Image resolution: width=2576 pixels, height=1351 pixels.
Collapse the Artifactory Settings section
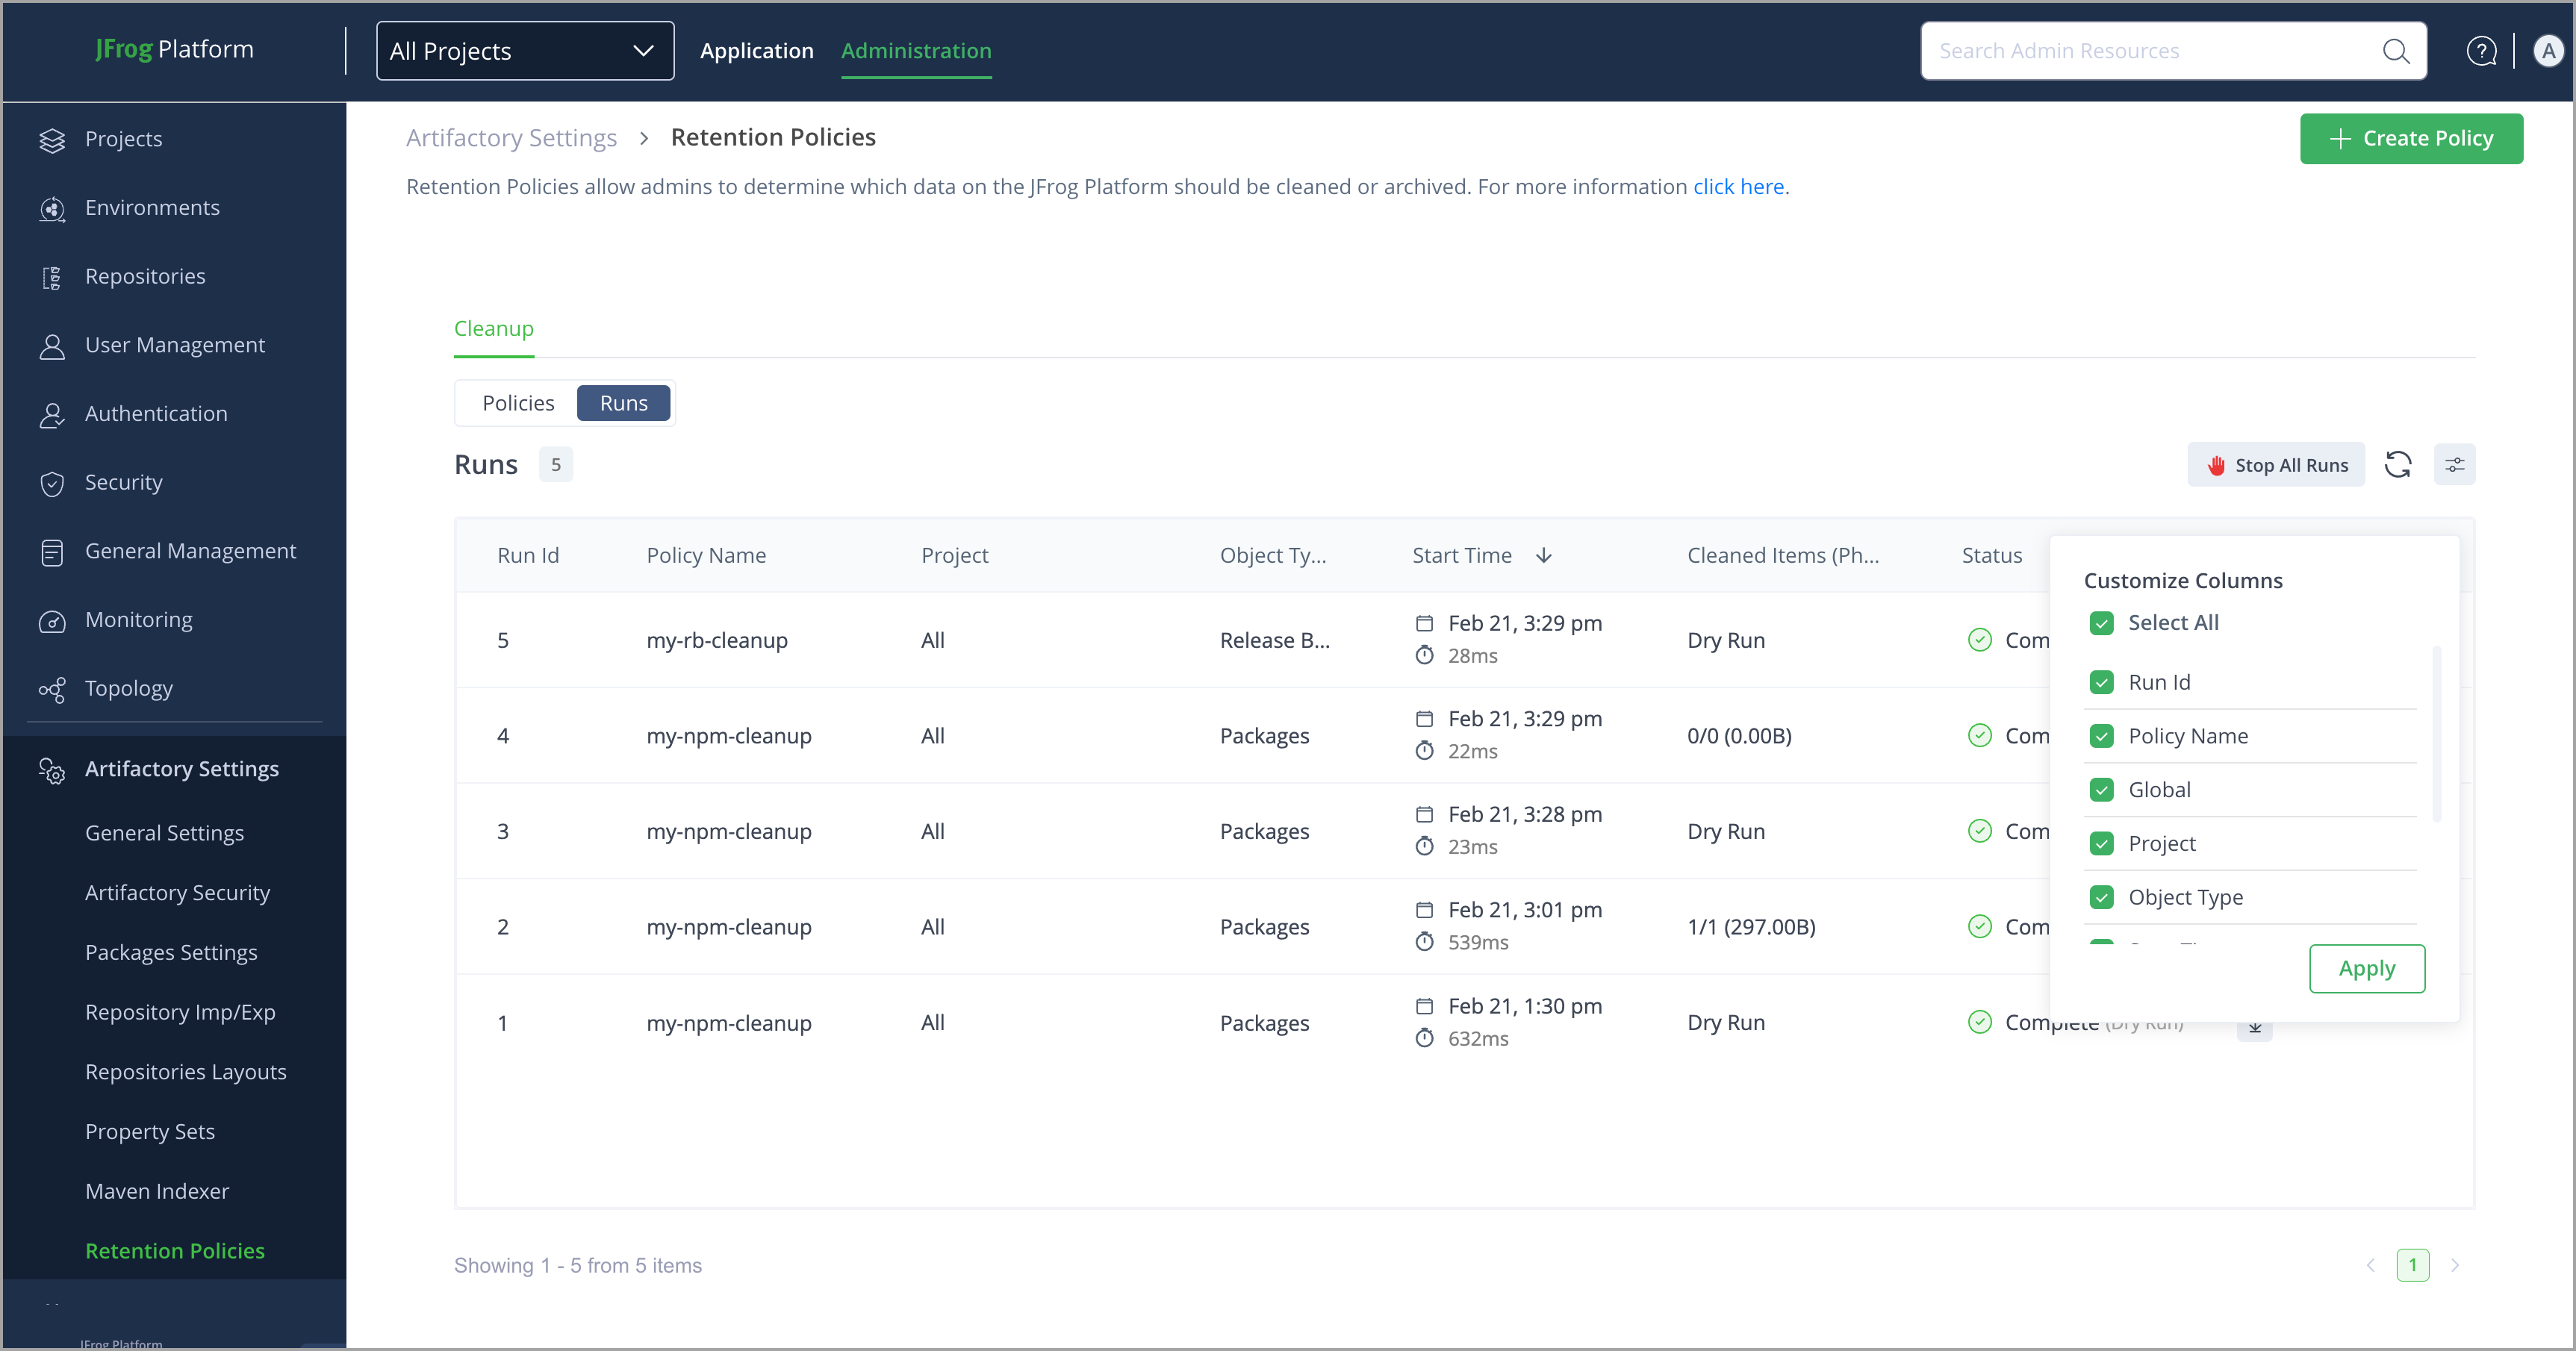pyautogui.click(x=181, y=769)
